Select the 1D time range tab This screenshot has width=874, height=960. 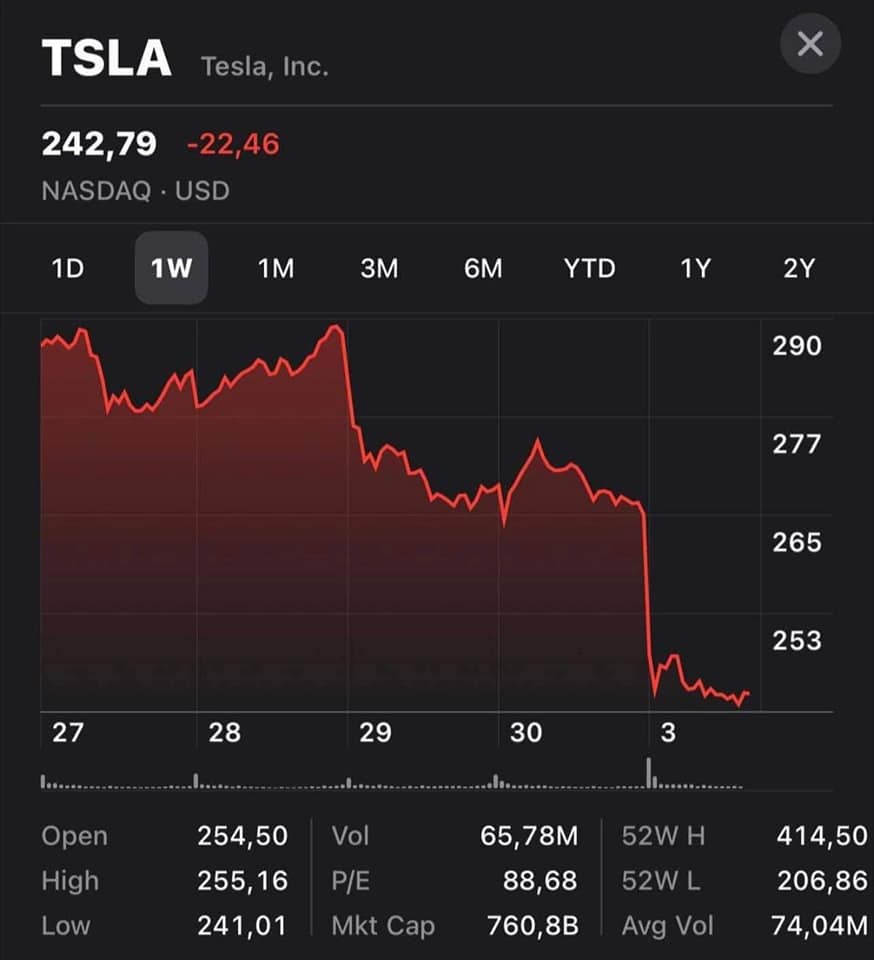click(x=67, y=269)
